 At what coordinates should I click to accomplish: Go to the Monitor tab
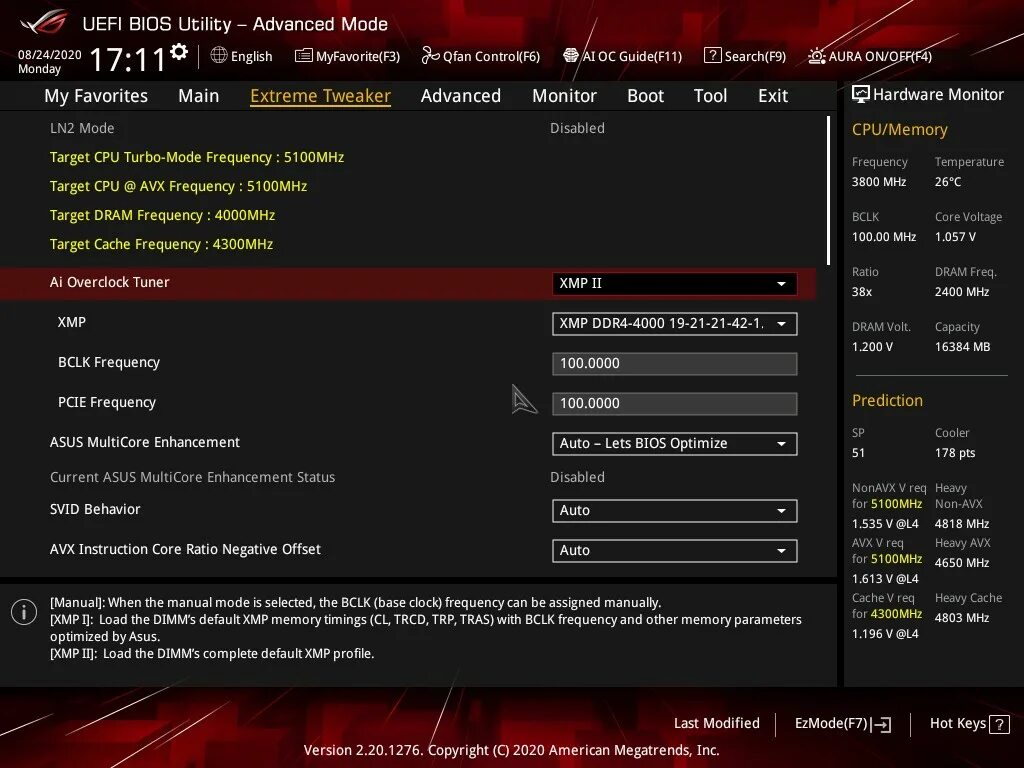(x=564, y=95)
